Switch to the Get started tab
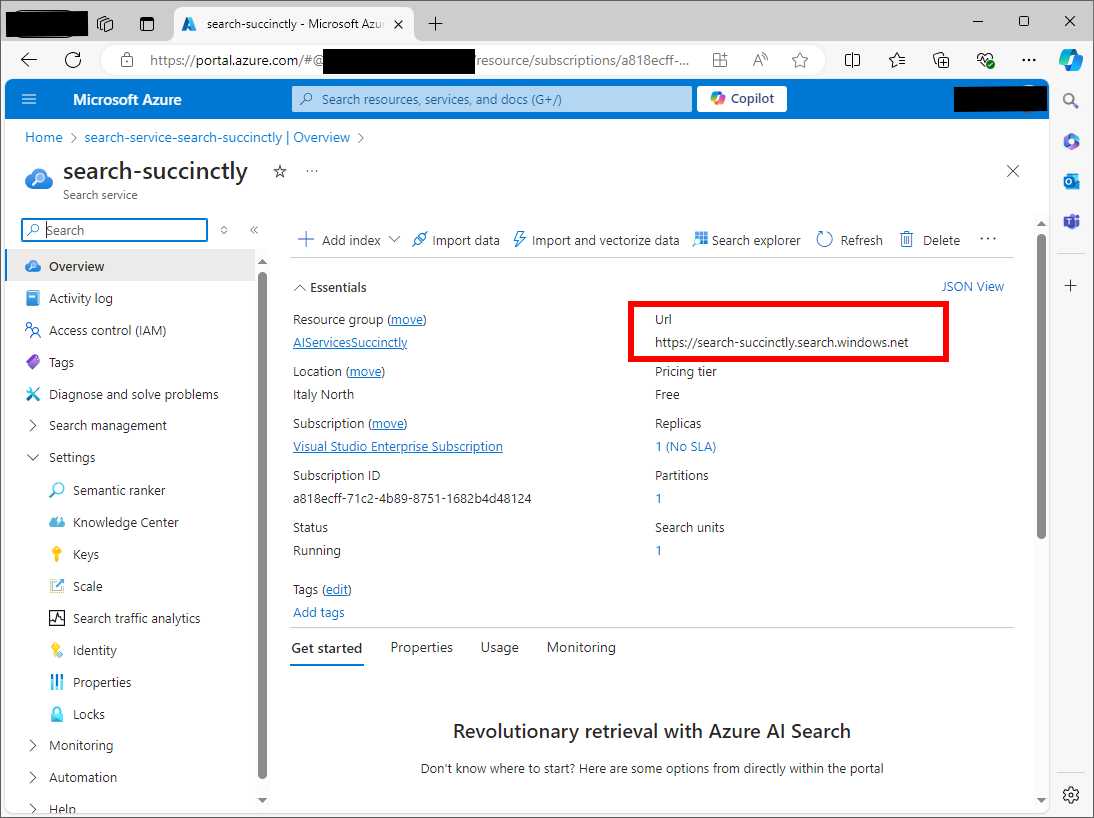This screenshot has width=1094, height=818. point(327,648)
